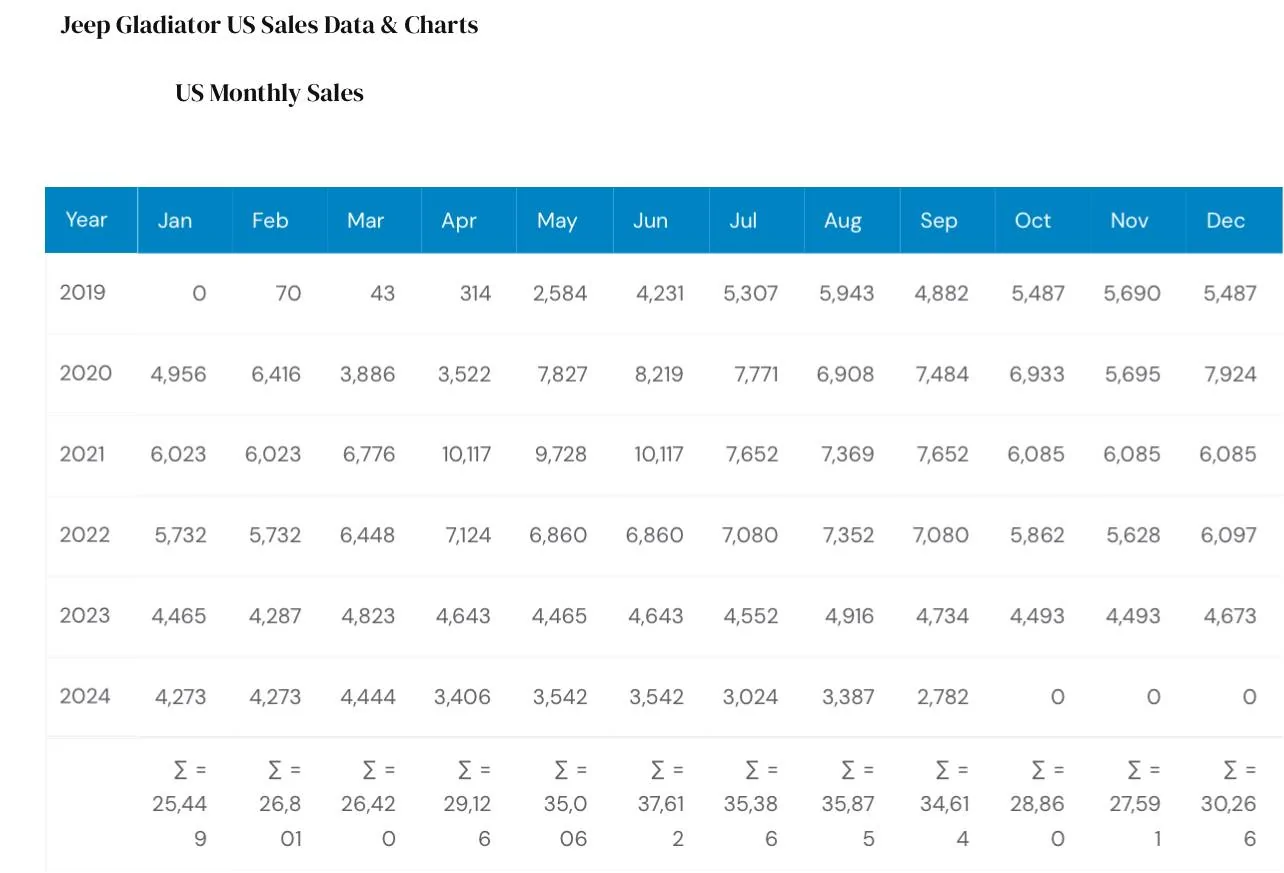The image size is (1284, 873).
Task: Click the Jun column header
Action: click(650, 220)
